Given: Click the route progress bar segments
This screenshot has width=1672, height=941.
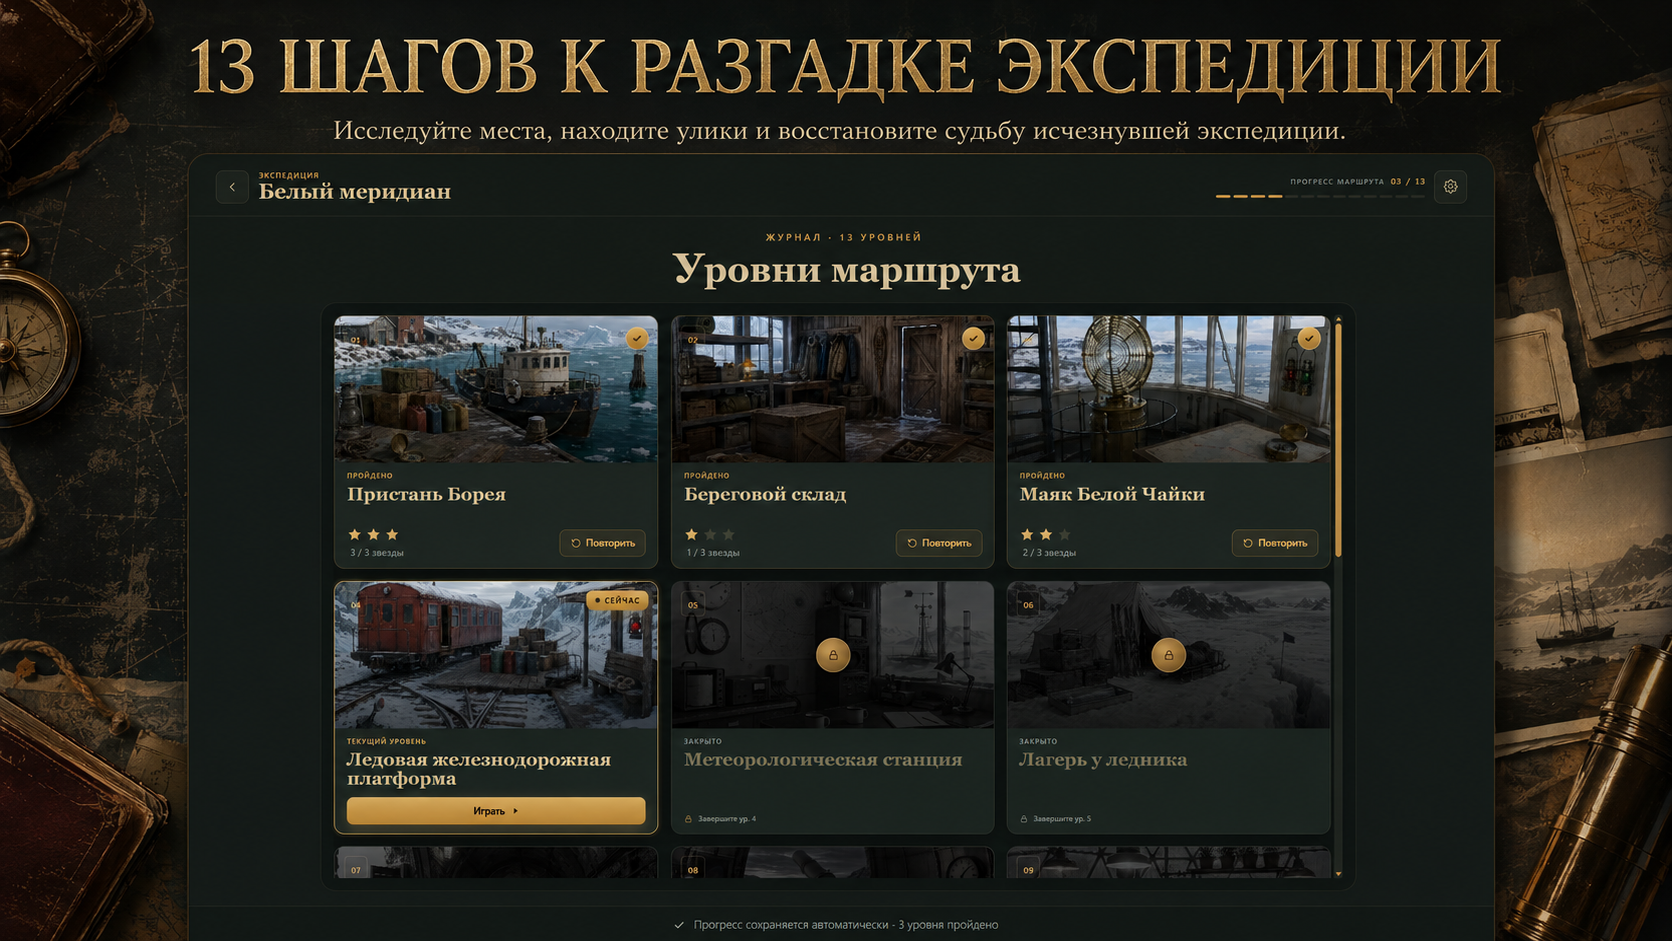Looking at the screenshot, I should 1320,196.
